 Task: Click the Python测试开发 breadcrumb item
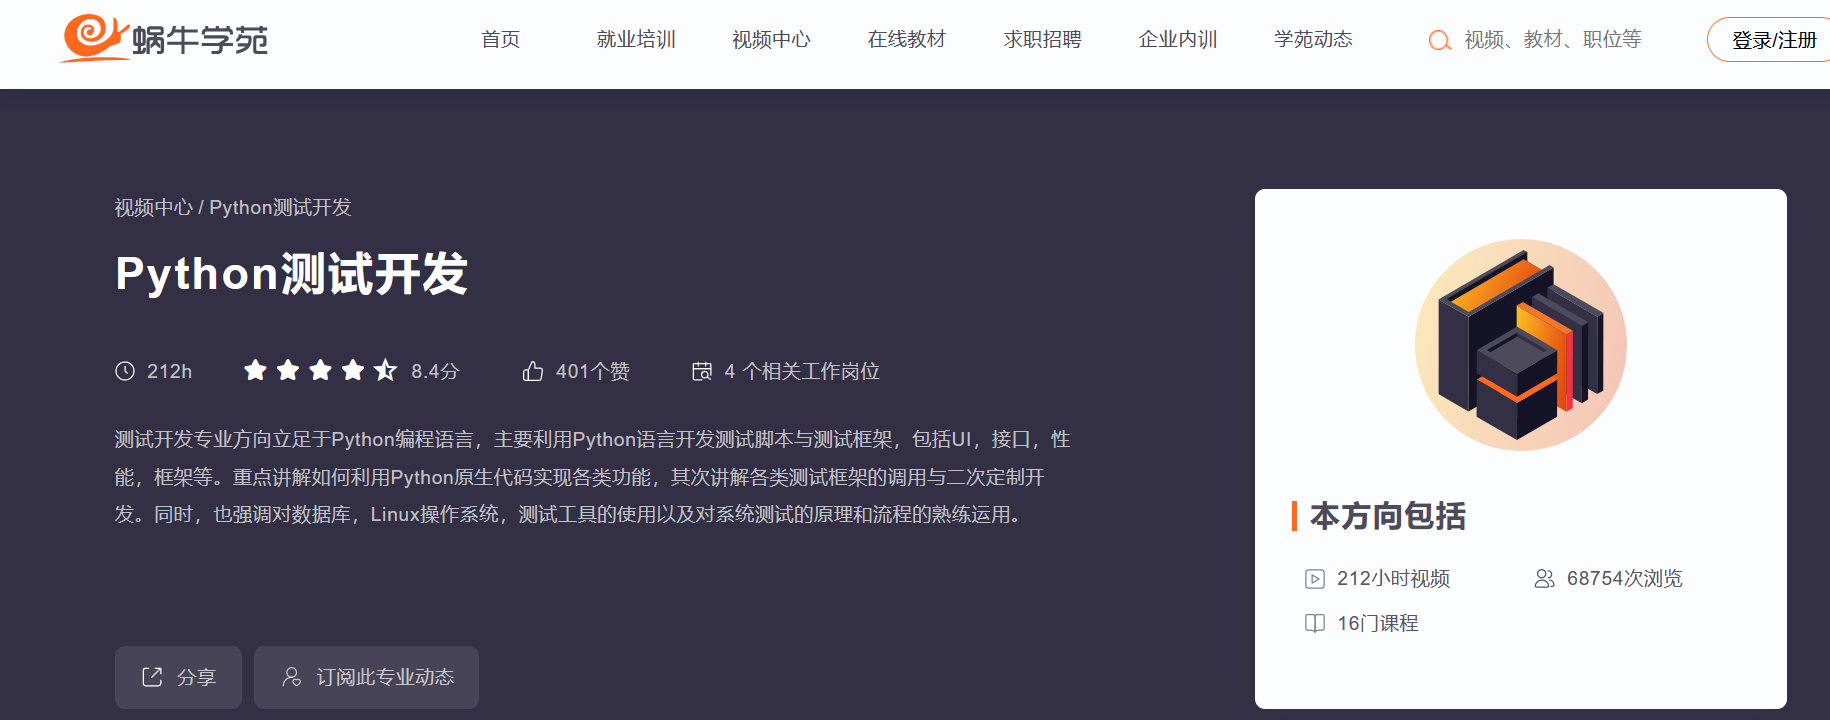(280, 207)
